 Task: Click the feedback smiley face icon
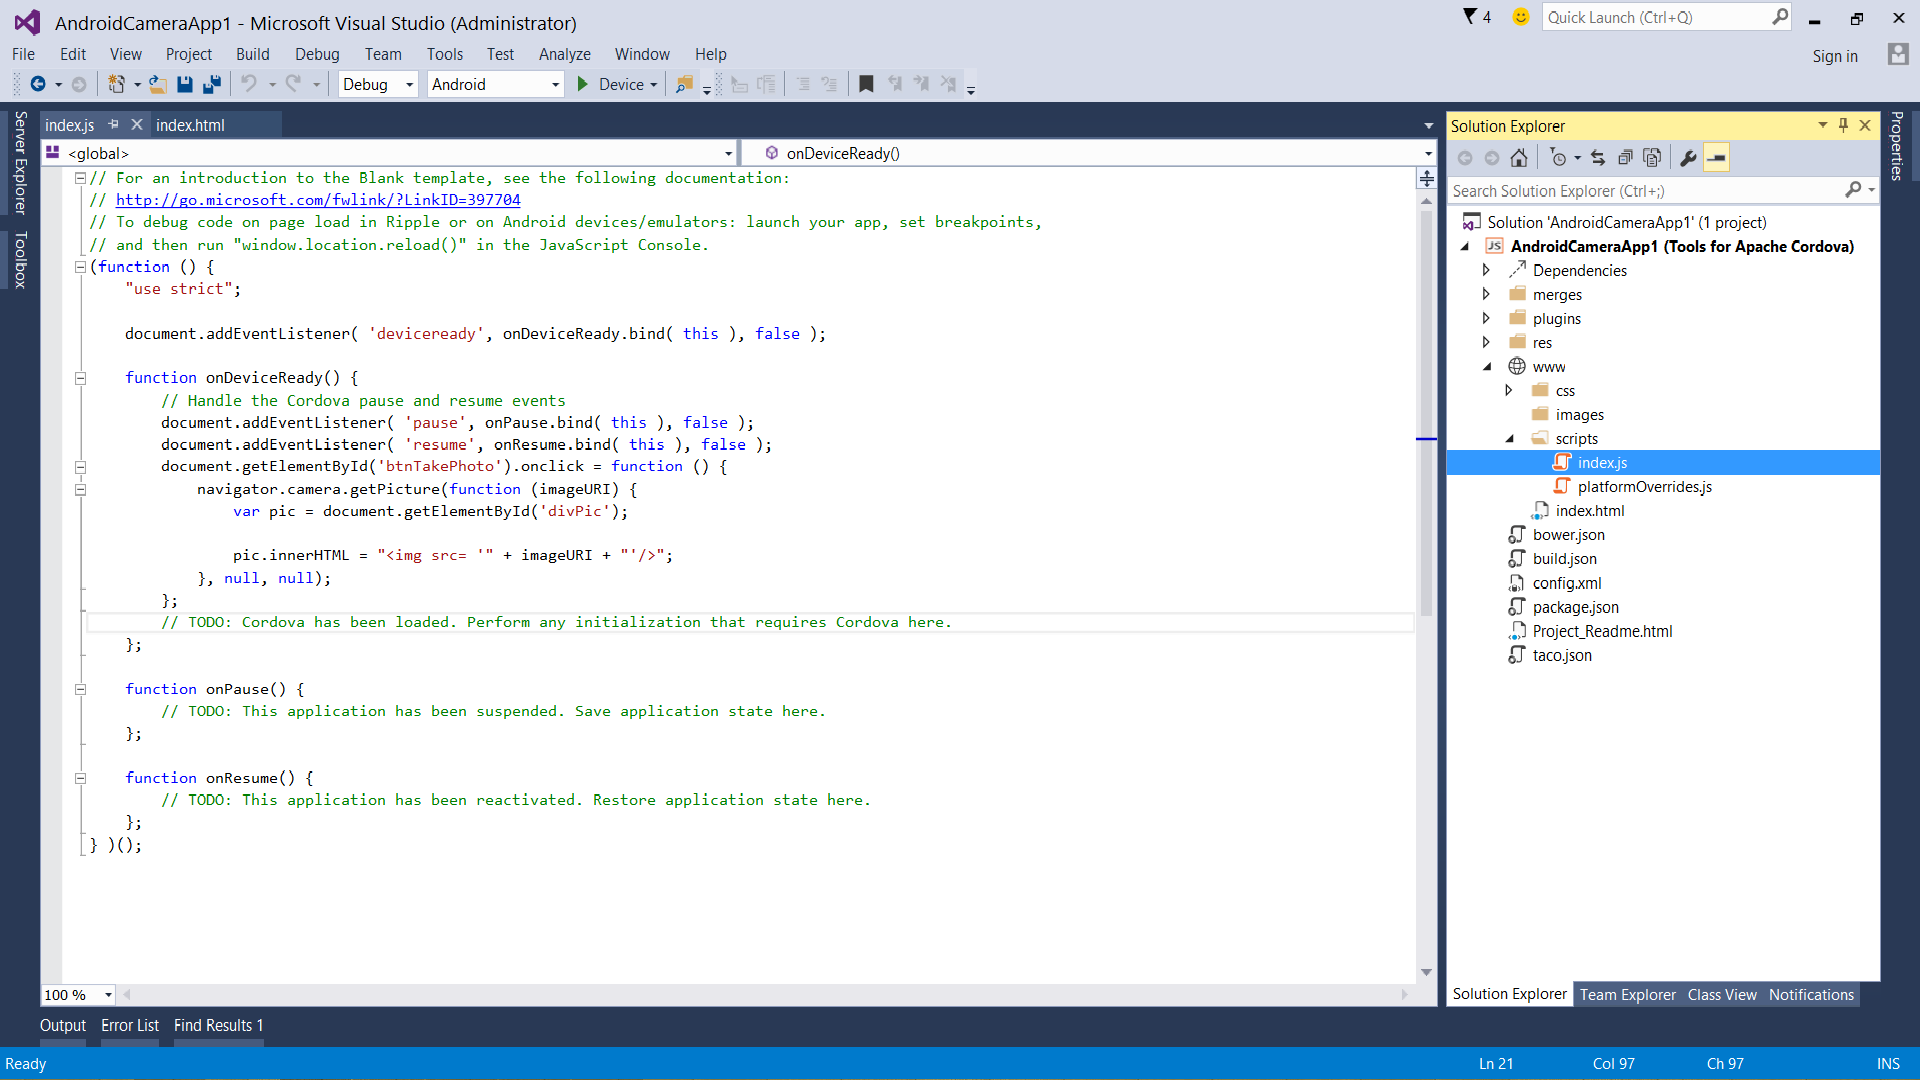[1521, 16]
